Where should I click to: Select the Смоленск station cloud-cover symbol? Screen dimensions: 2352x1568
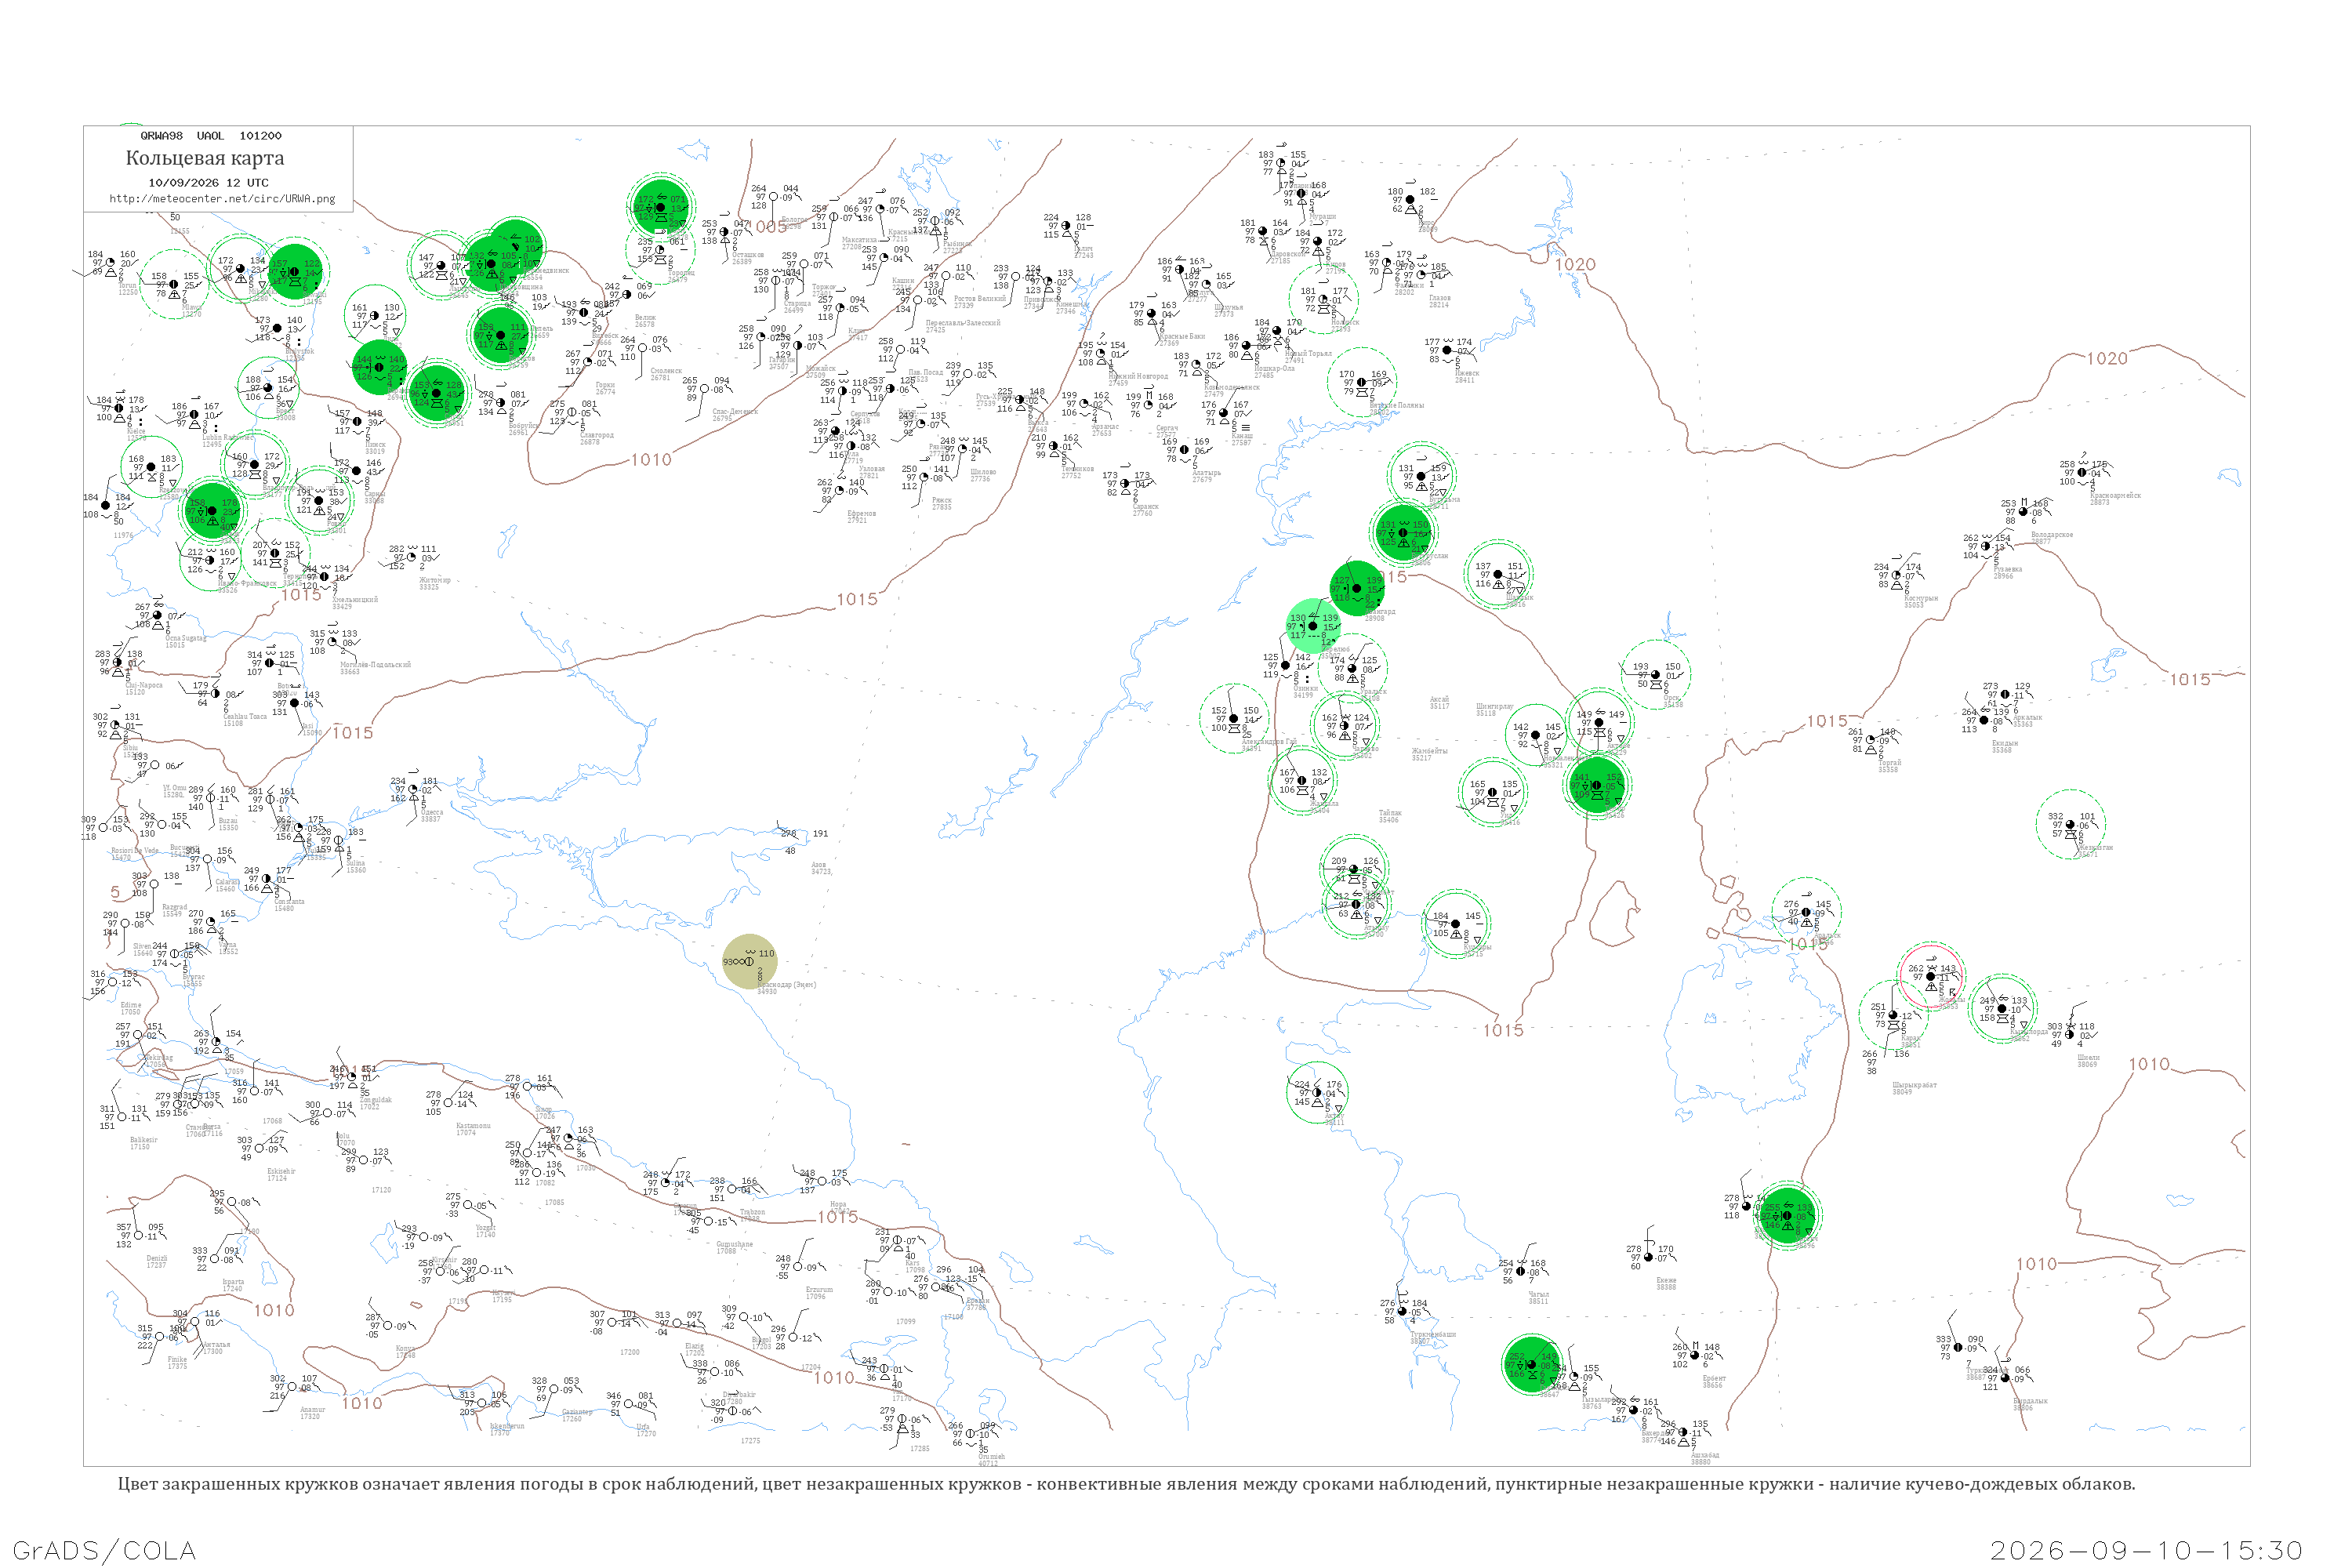[x=642, y=348]
